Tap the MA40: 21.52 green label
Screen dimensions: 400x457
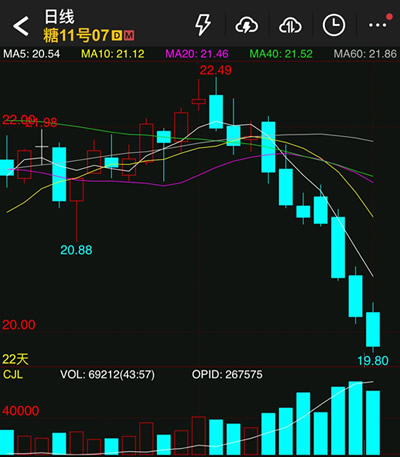[281, 54]
